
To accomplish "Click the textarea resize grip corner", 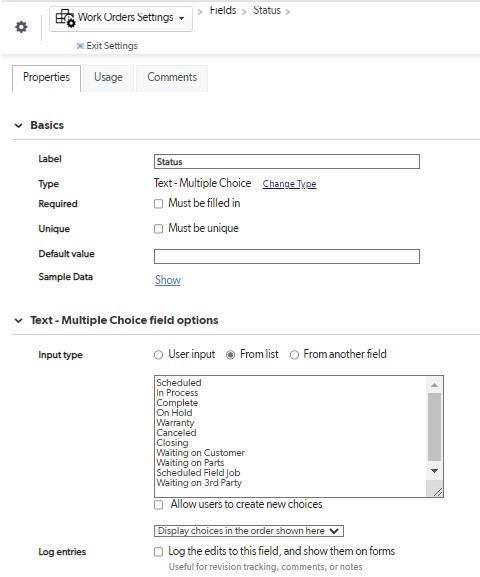I will (x=437, y=492).
